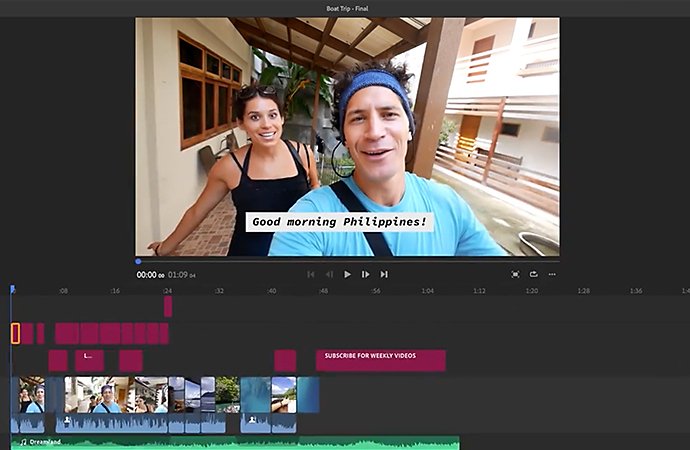690x450 pixels.
Task: Click the :32 mark on the time ruler
Action: point(219,291)
